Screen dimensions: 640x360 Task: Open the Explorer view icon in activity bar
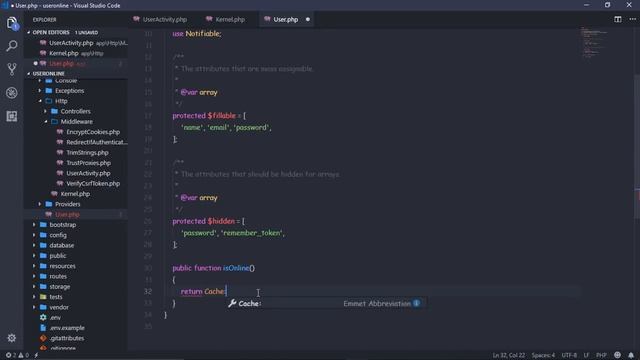coord(12,23)
